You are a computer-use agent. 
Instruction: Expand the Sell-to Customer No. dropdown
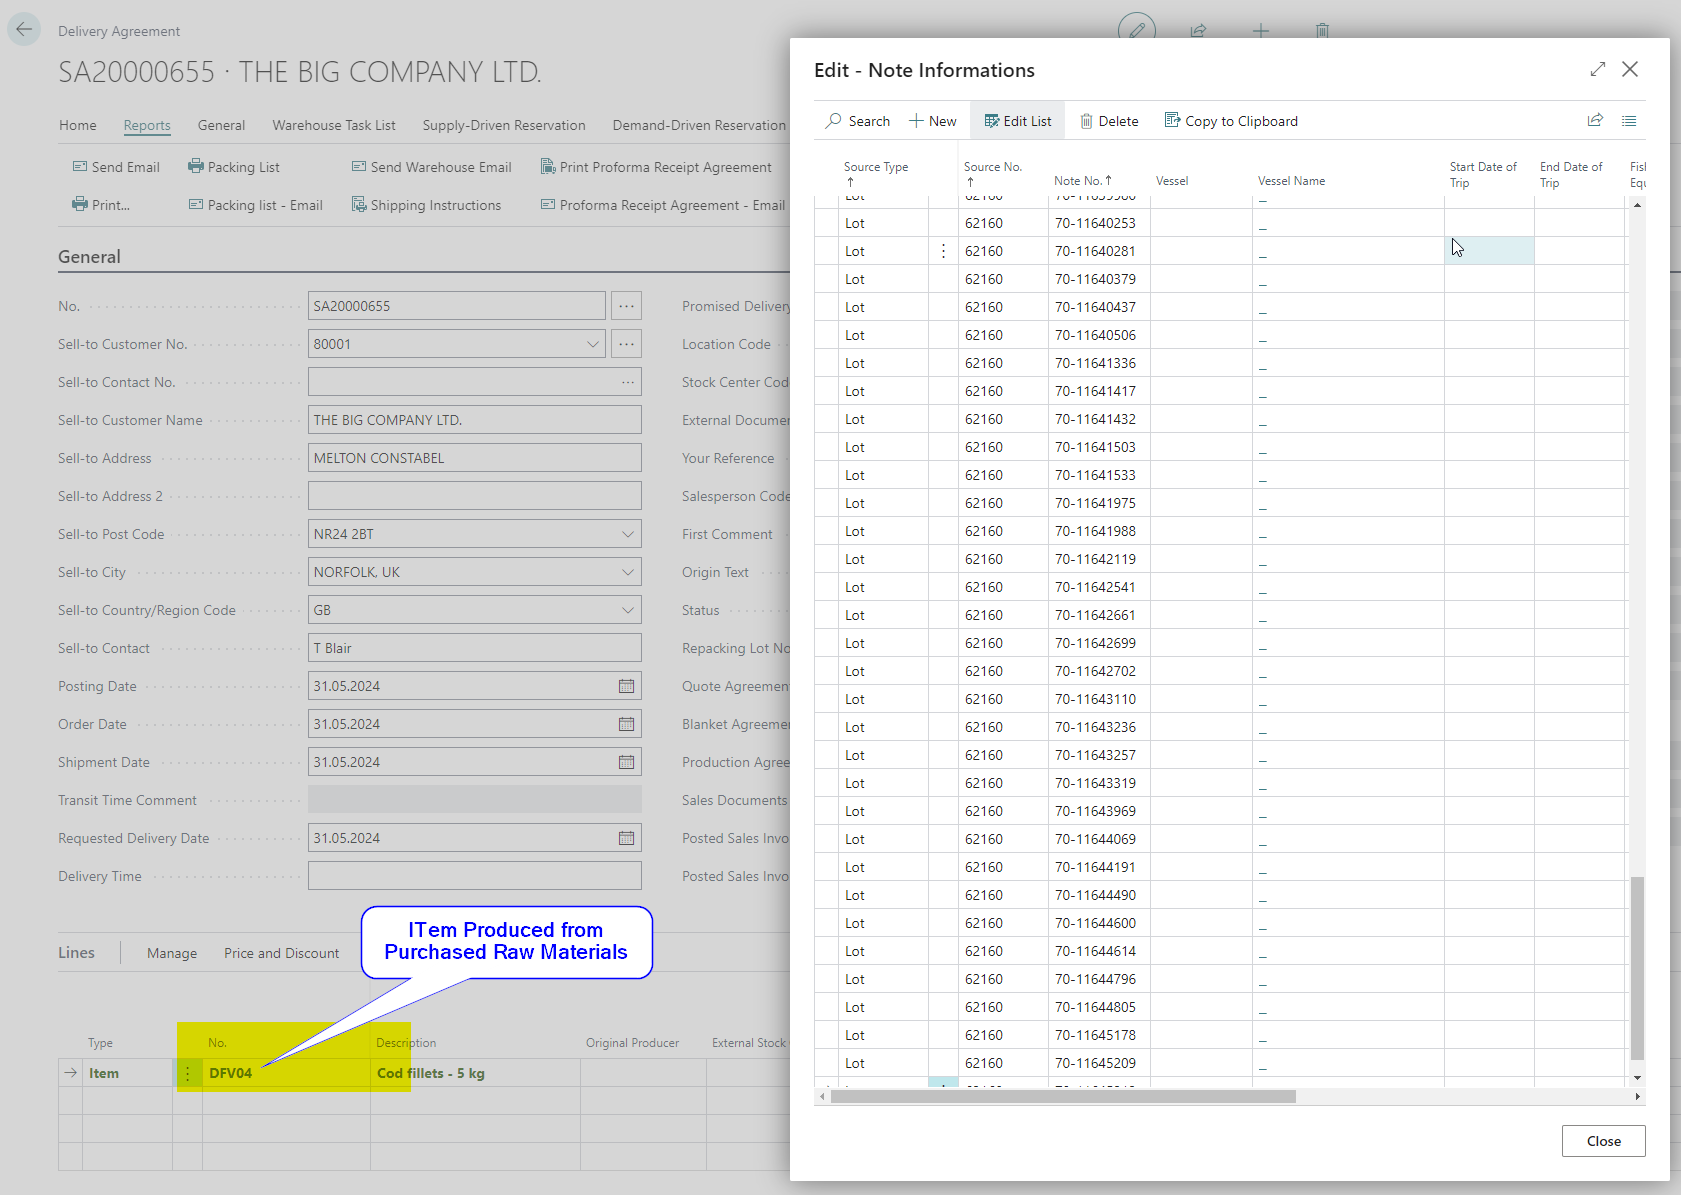(x=593, y=344)
